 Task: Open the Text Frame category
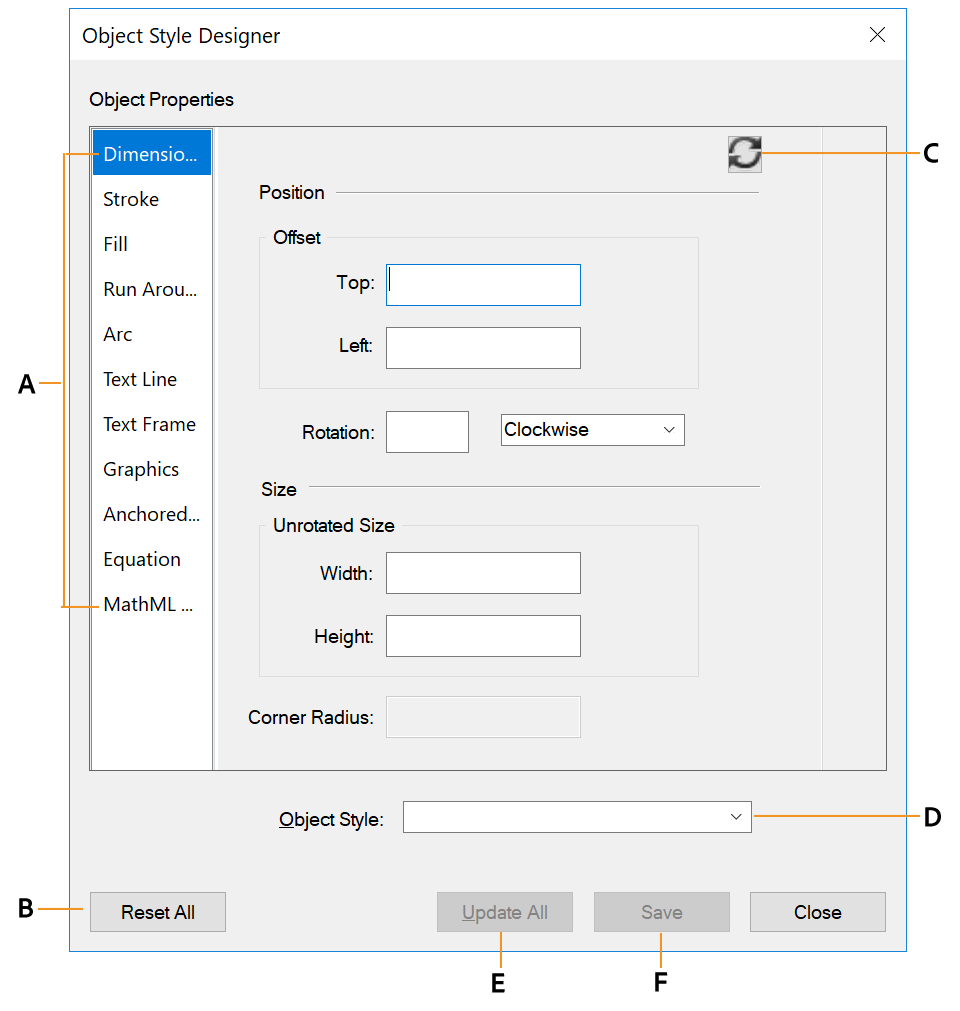click(x=148, y=424)
